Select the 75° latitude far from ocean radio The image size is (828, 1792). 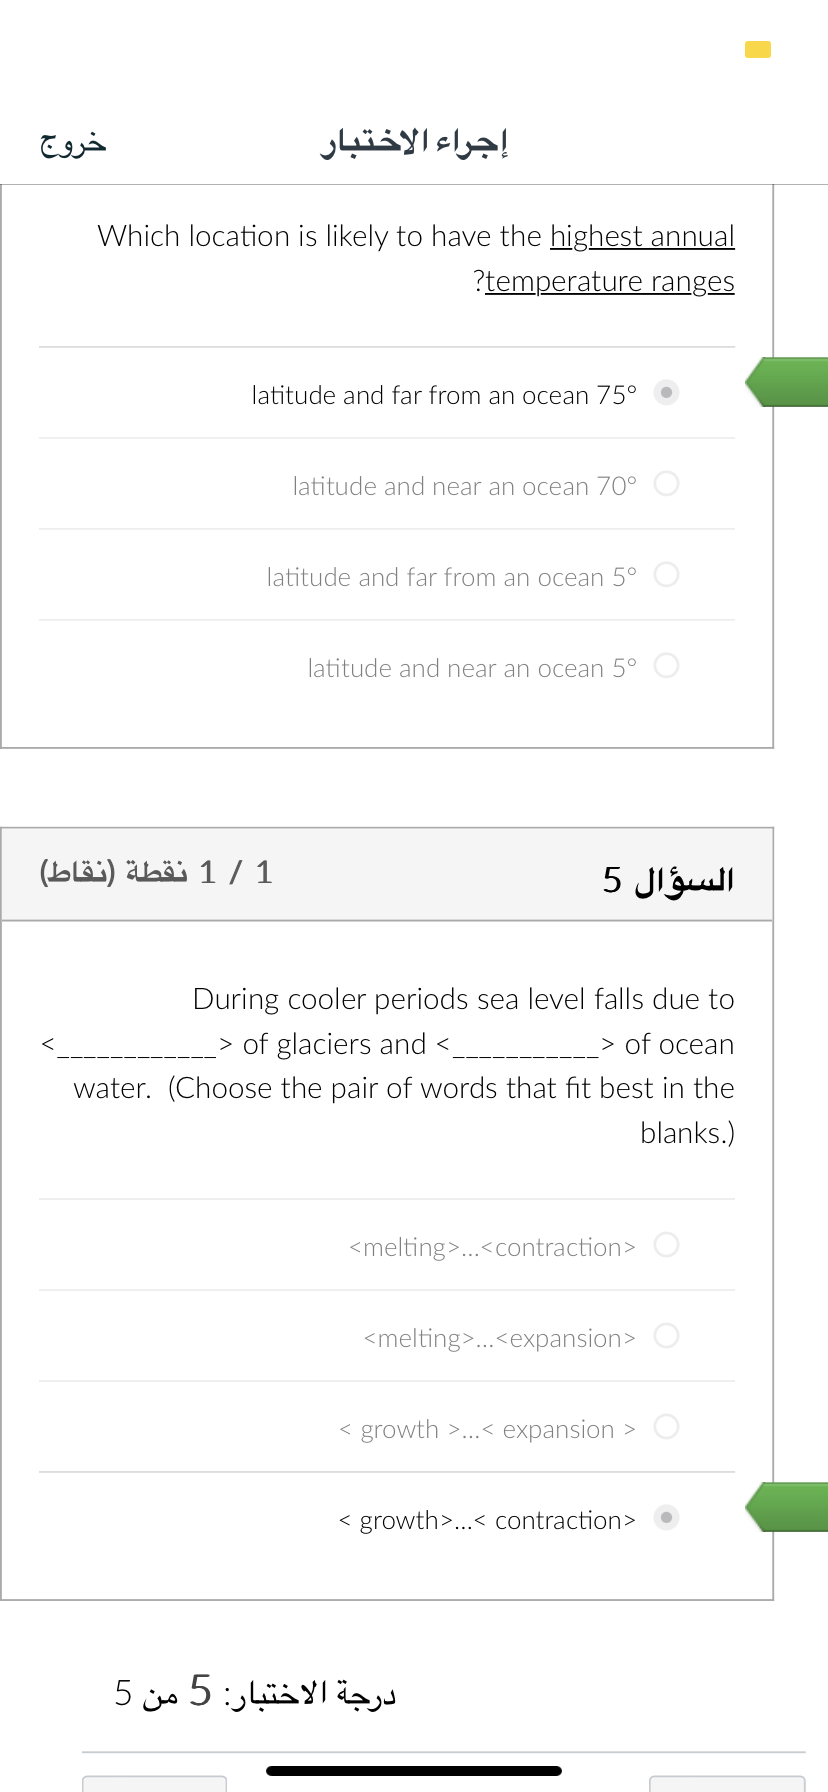pos(666,392)
